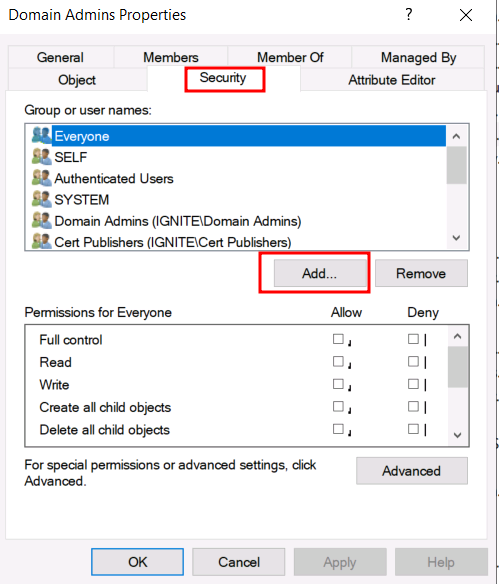Tick Deny for Delete all child objects
The image size is (499, 584).
413,429
